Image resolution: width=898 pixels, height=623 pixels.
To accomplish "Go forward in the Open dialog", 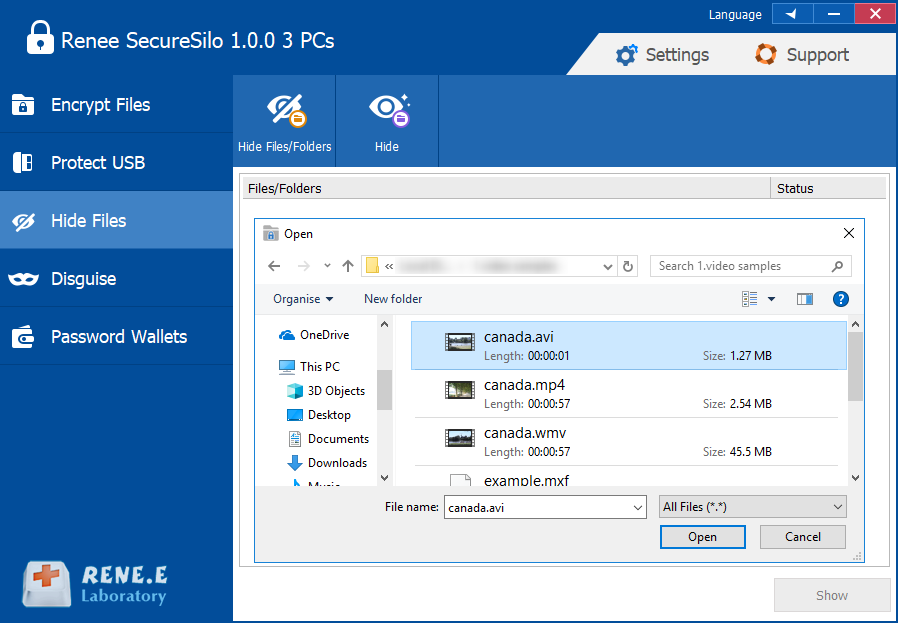I will click(x=304, y=266).
